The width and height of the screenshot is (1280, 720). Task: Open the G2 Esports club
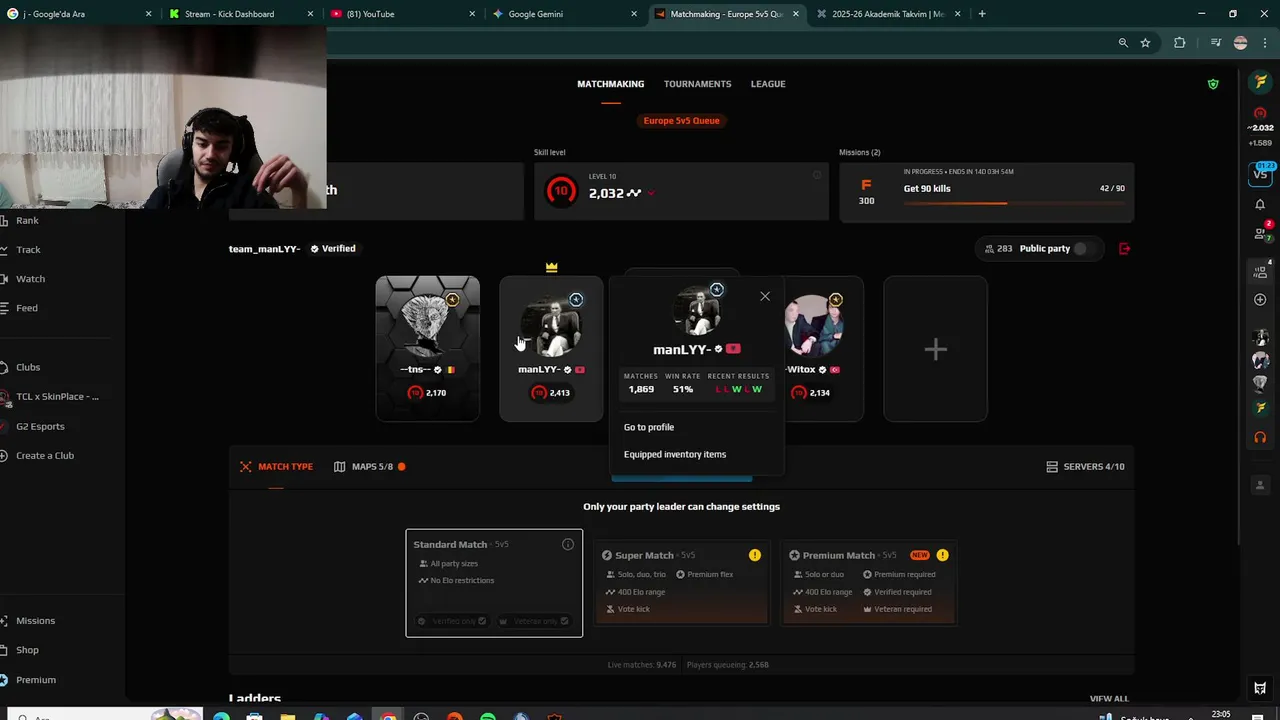[x=39, y=426]
